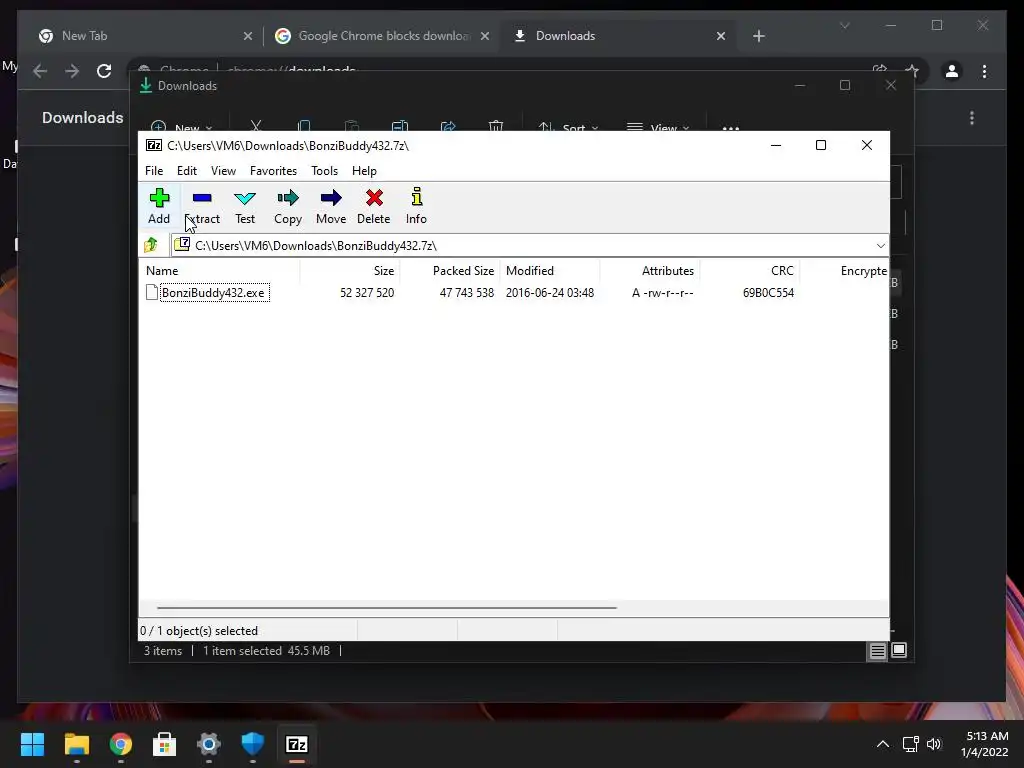1024x768 pixels.
Task: Open the clock and date flyout
Action: coord(985,744)
